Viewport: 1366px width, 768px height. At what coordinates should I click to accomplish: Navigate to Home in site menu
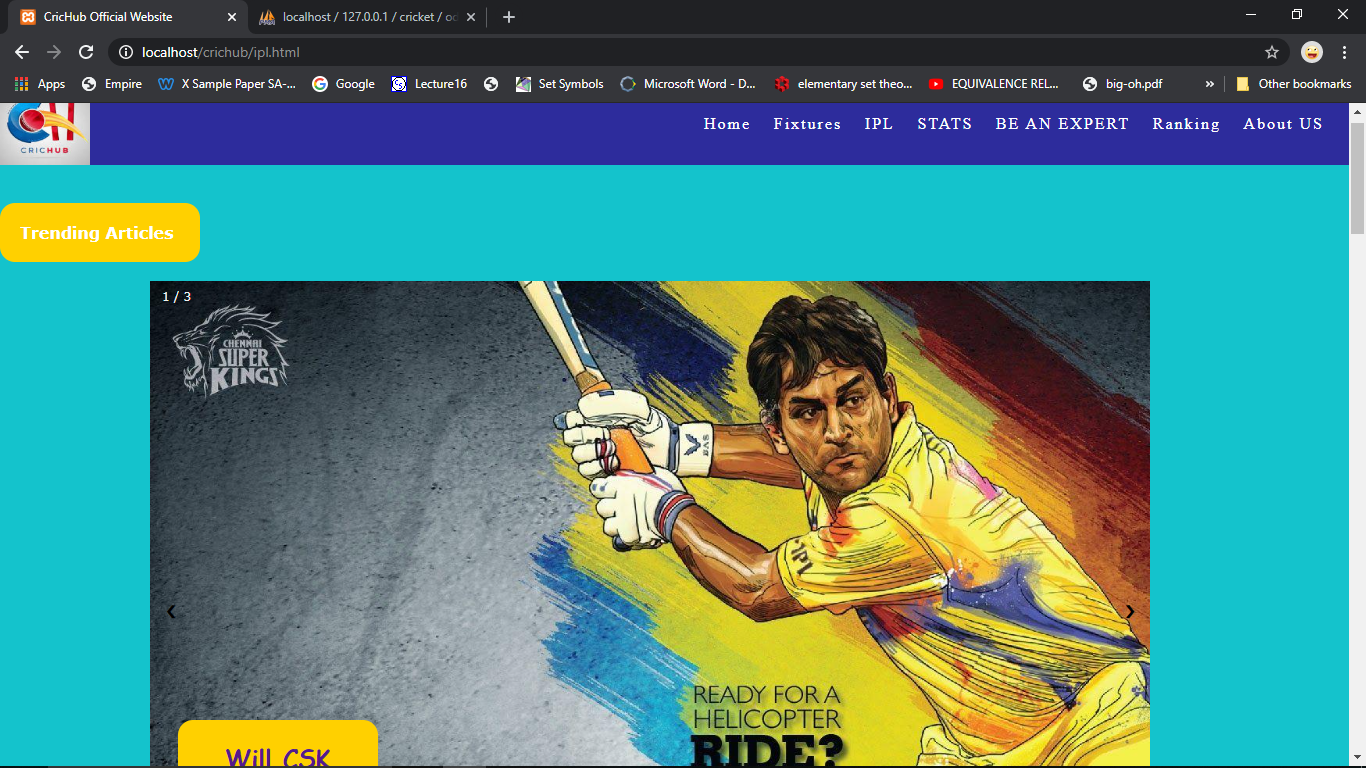coord(727,124)
